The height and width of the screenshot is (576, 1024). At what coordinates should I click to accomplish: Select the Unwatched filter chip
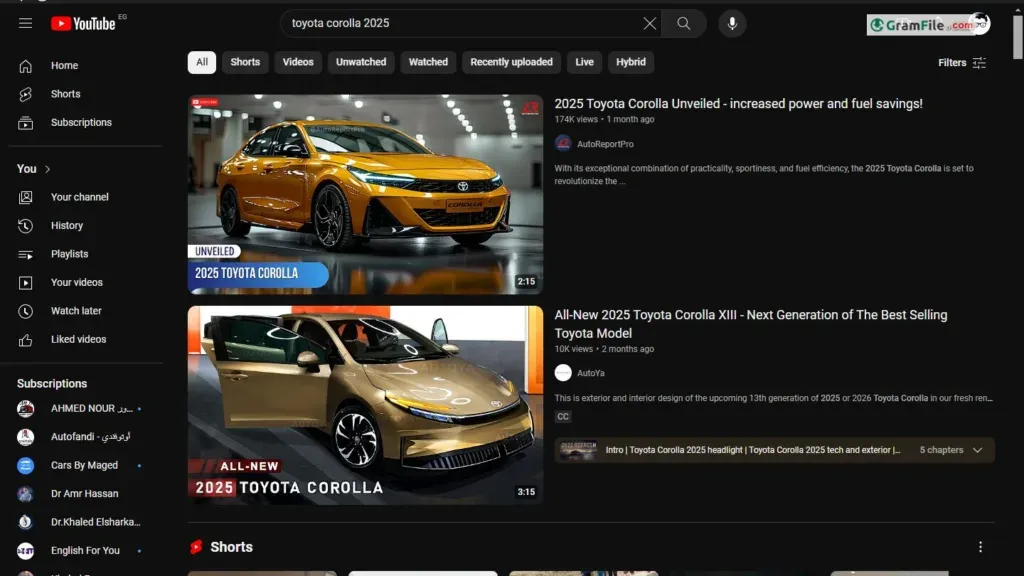[361, 62]
